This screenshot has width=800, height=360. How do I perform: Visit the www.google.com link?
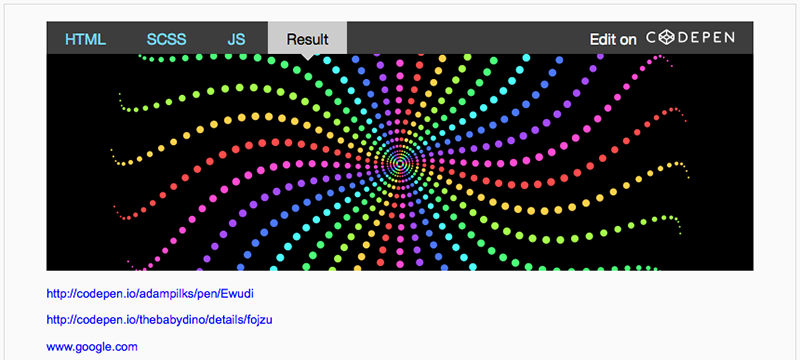92,347
